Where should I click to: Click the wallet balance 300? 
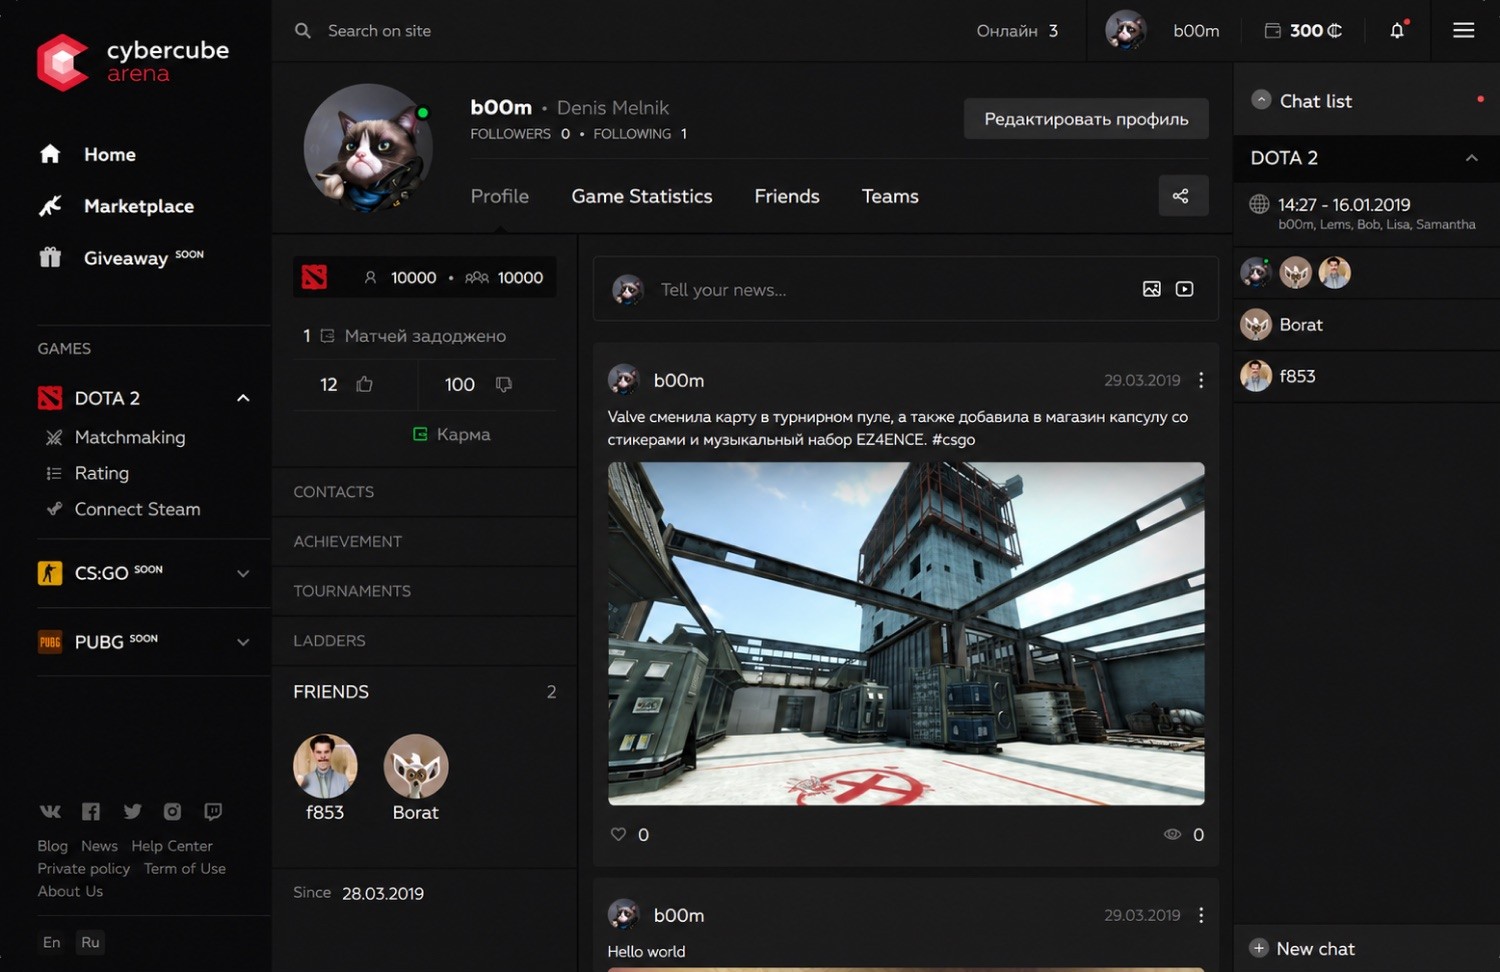[x=1304, y=31]
